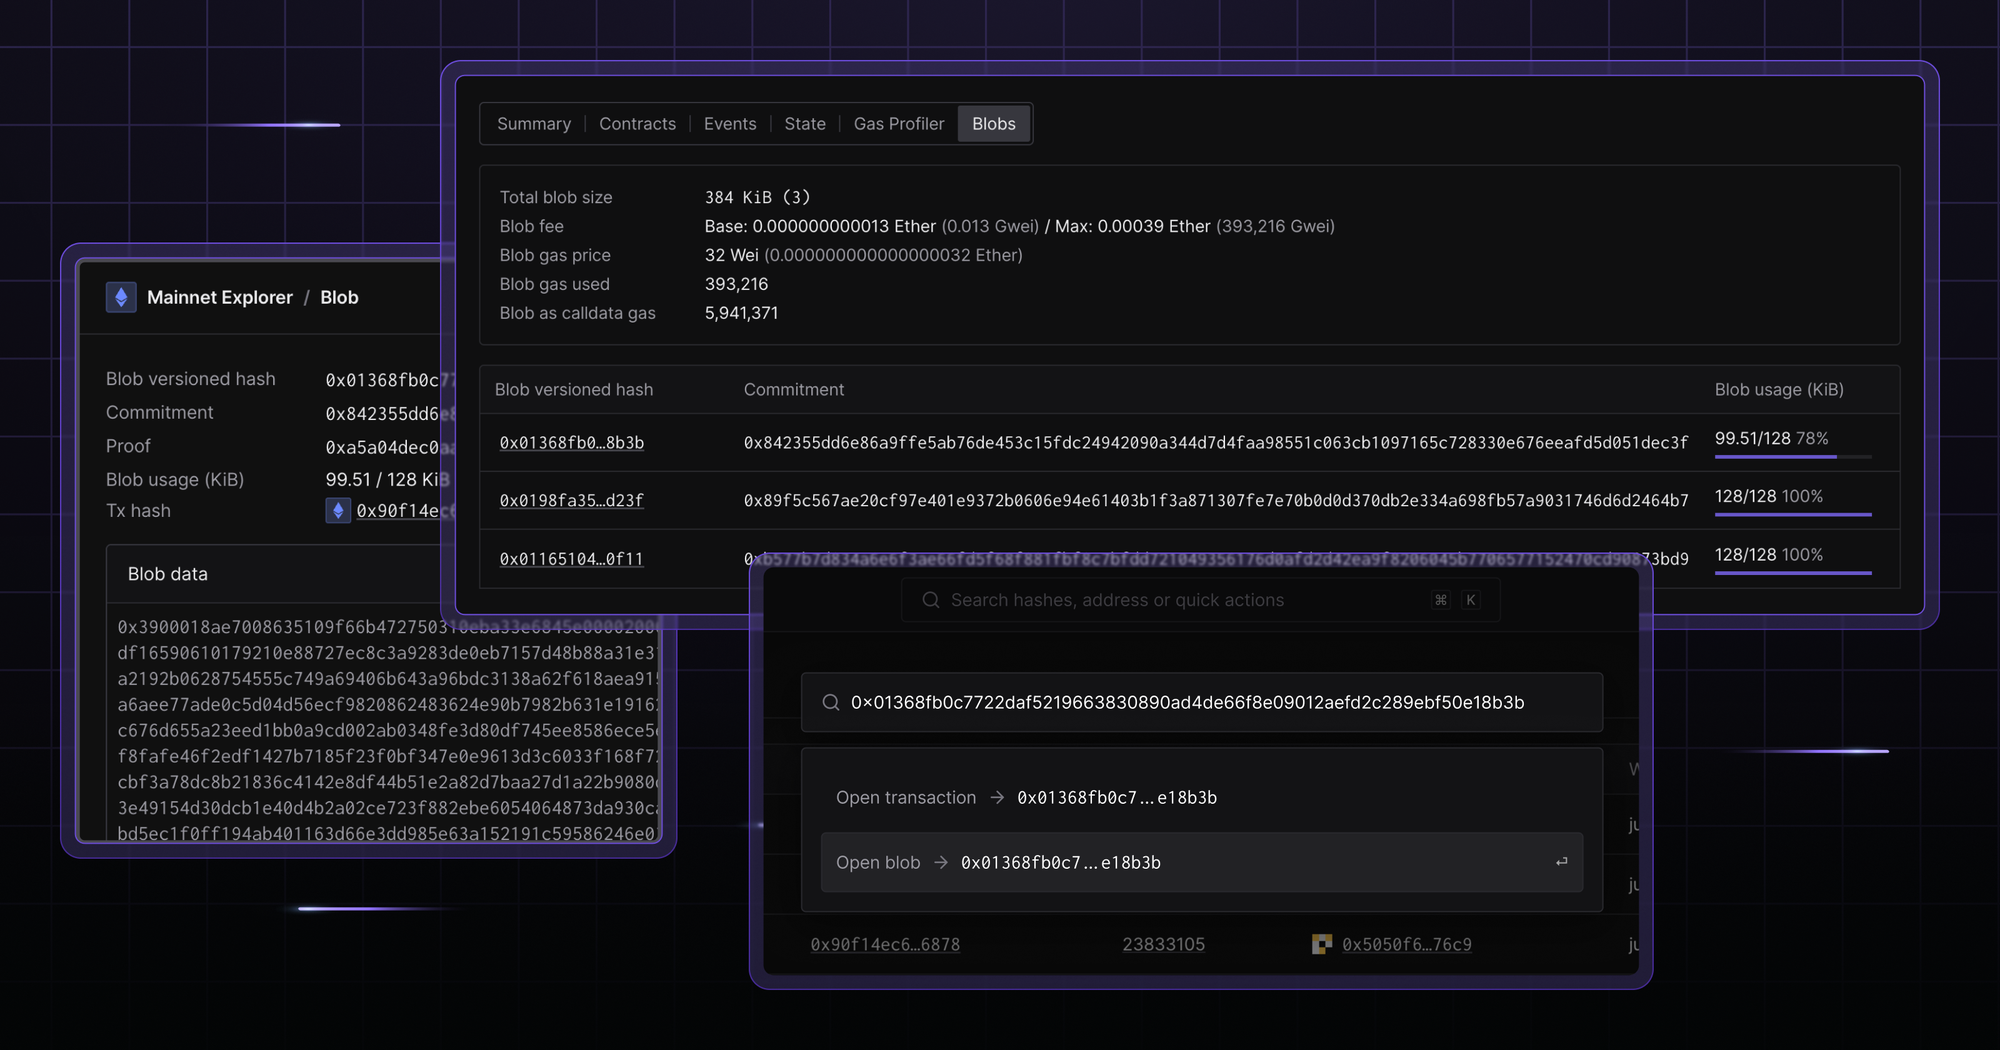The width and height of the screenshot is (2000, 1050).
Task: Select the Contracts tab
Action: (x=637, y=123)
